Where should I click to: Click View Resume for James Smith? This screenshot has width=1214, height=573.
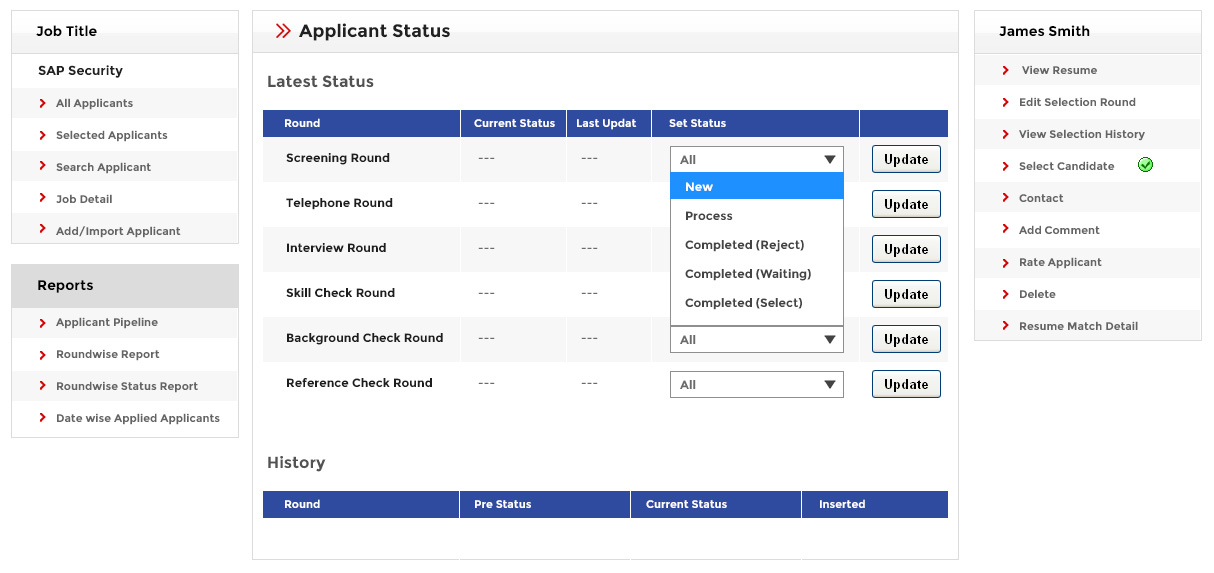(x=1059, y=70)
